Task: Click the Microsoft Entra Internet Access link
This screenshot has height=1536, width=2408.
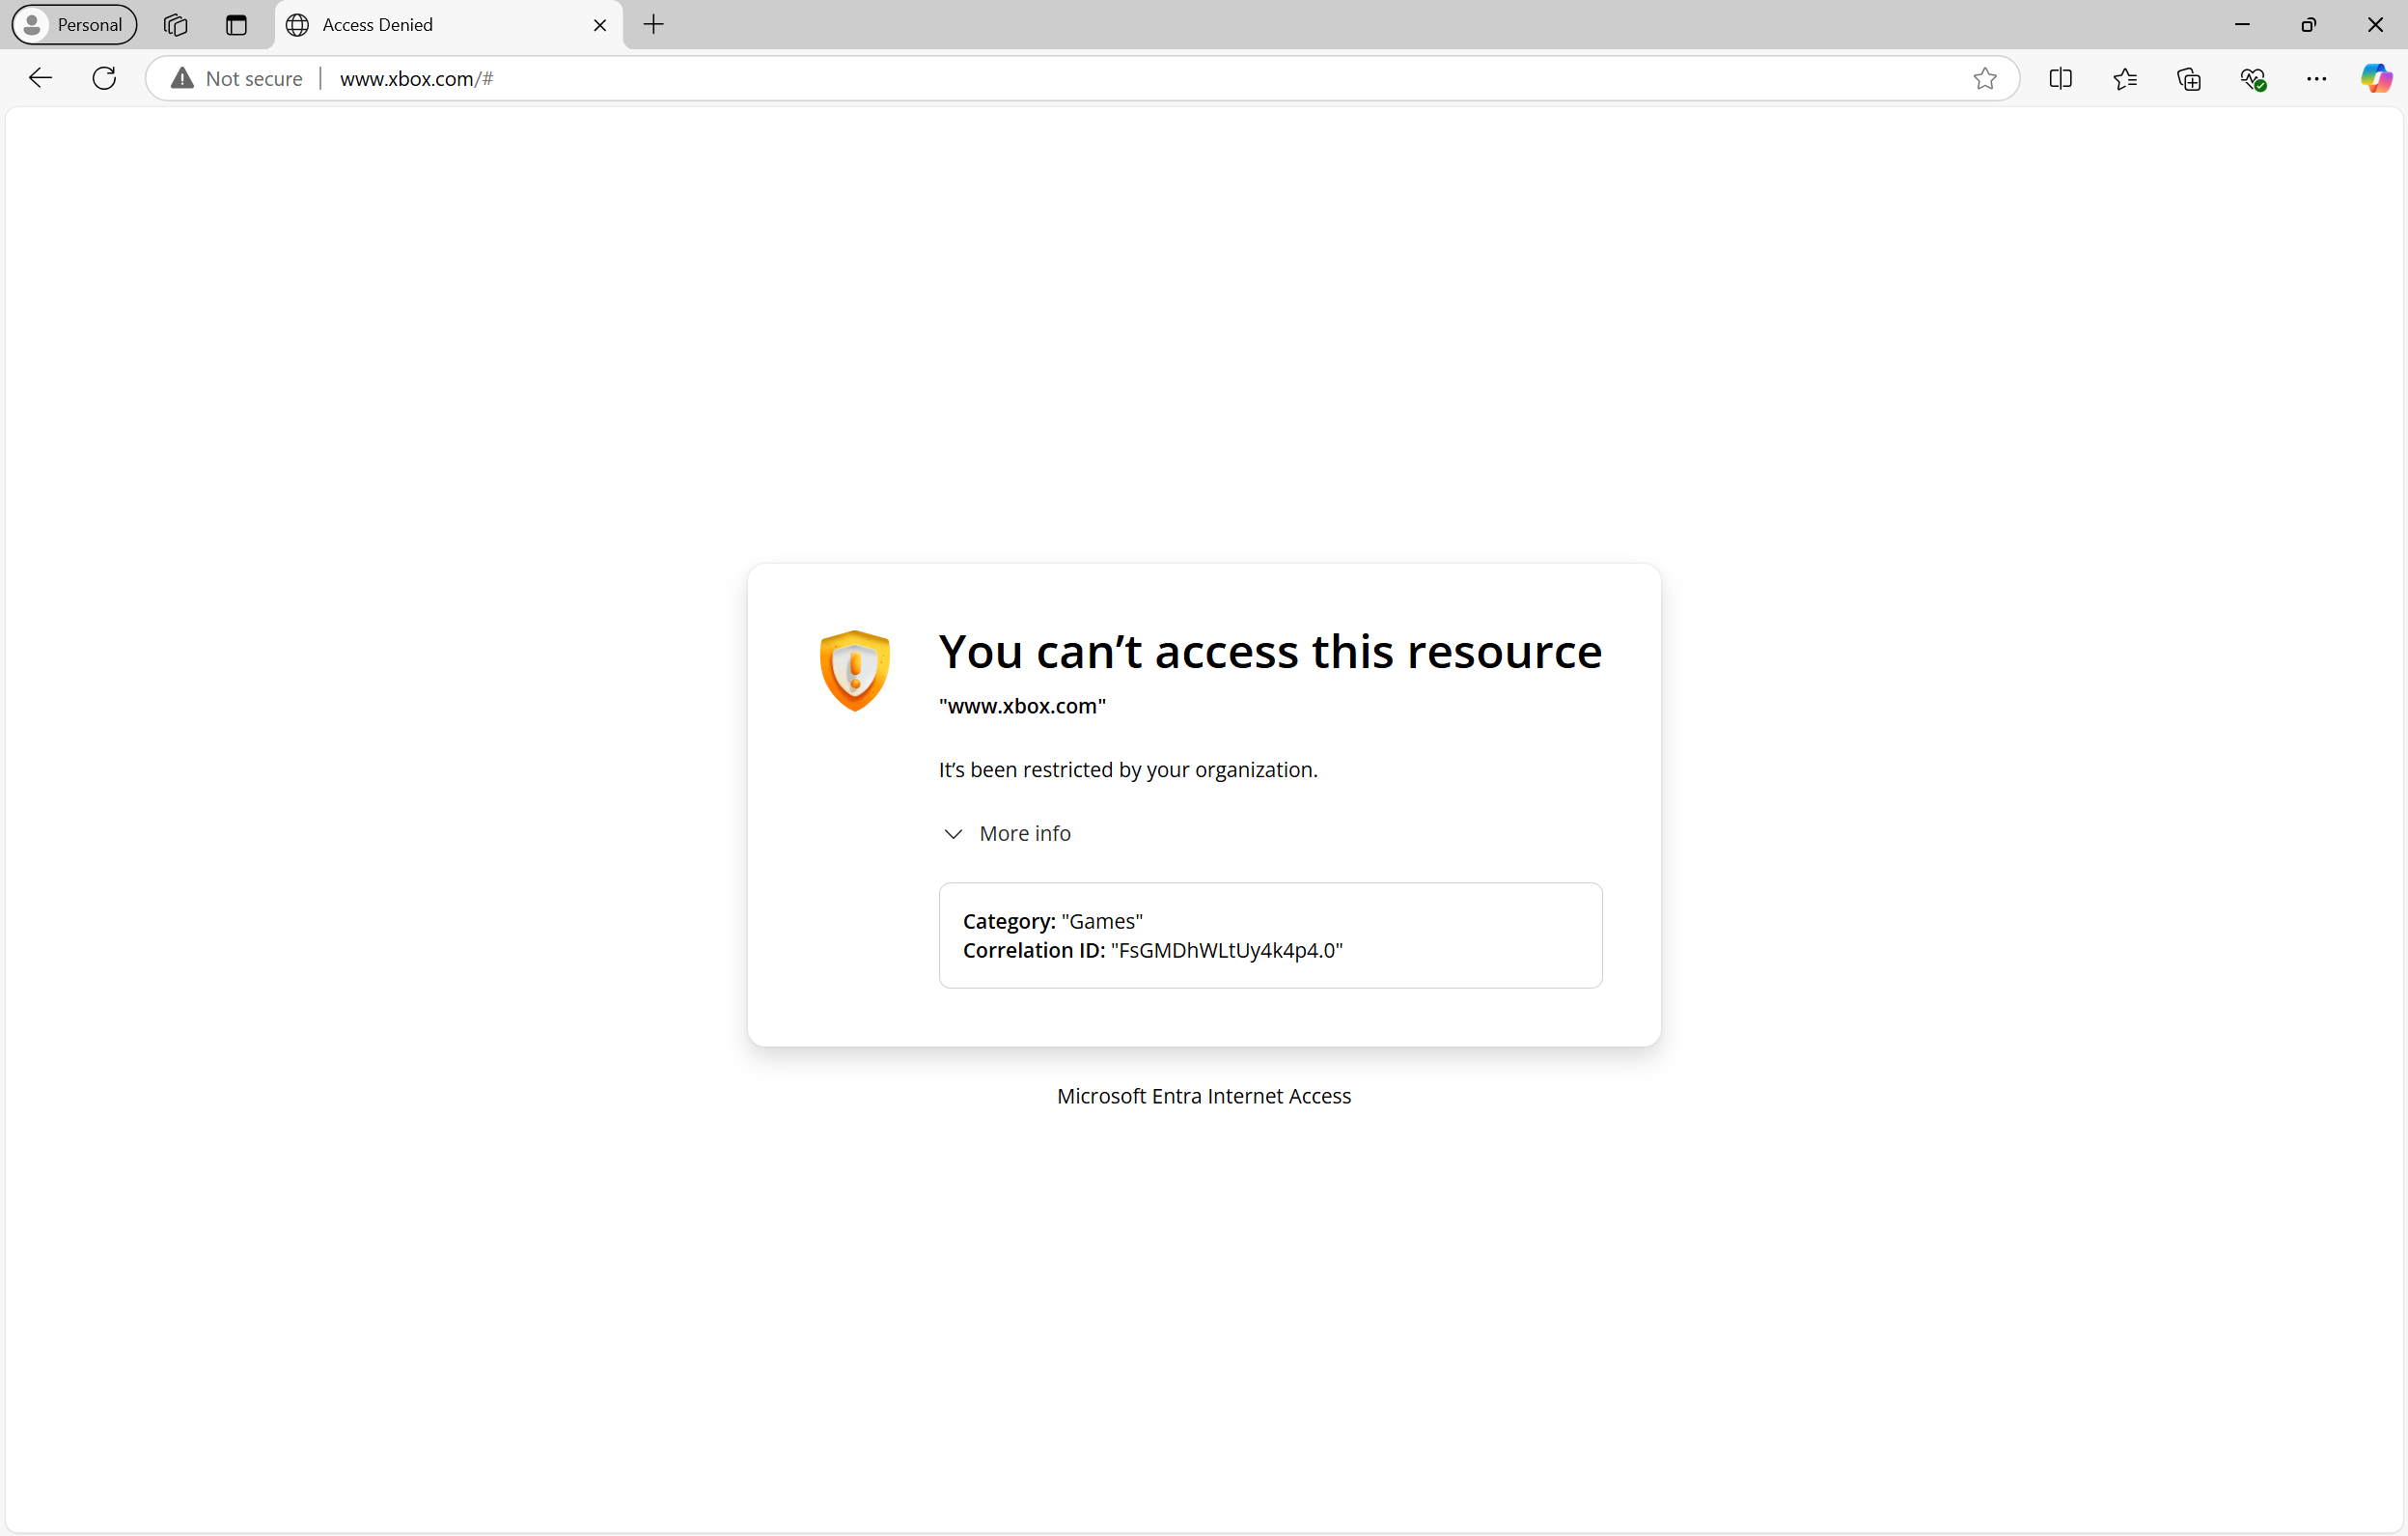Action: [1204, 1096]
